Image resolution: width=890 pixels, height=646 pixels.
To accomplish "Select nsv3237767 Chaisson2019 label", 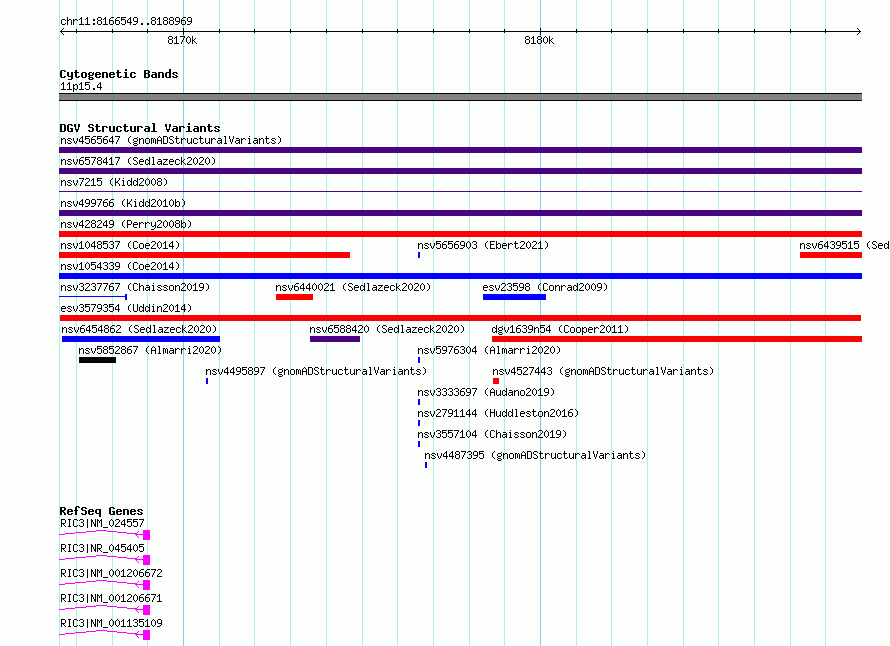I will (x=135, y=287).
